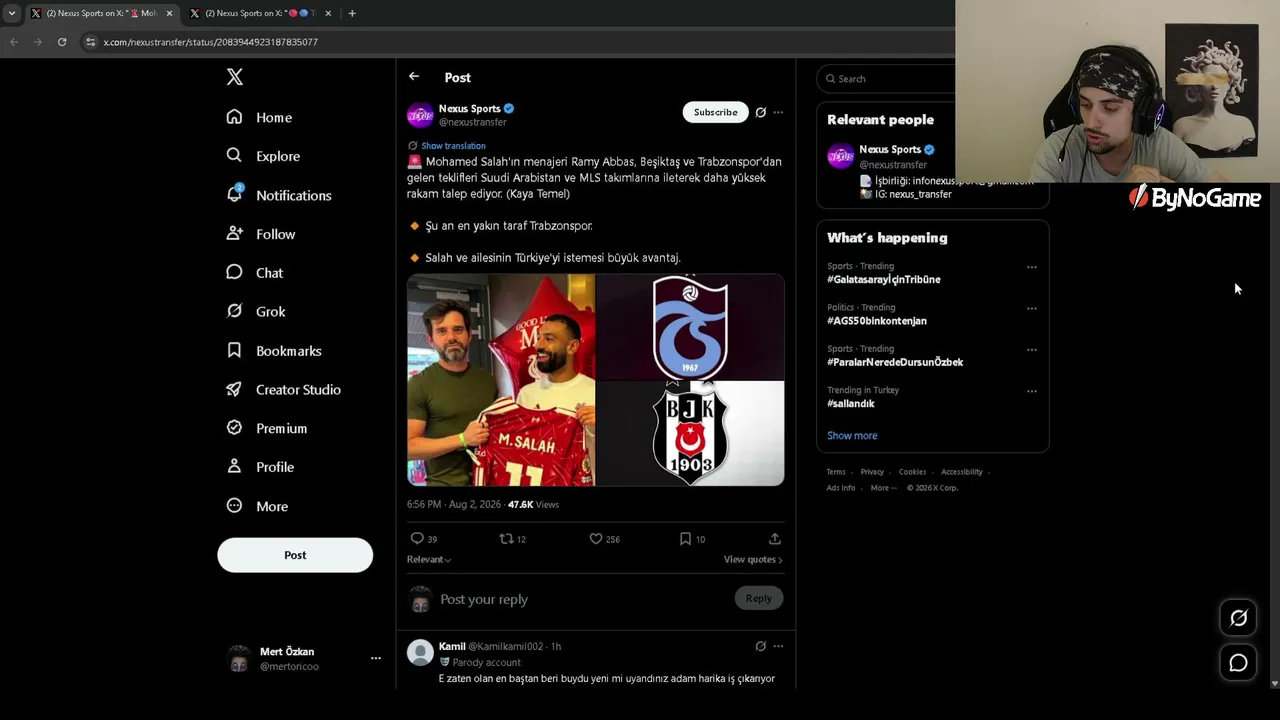Screen dimensions: 1280x720
Task: Open options for #GalatasaraylıİçinTribüne trend
Action: coord(1032,267)
